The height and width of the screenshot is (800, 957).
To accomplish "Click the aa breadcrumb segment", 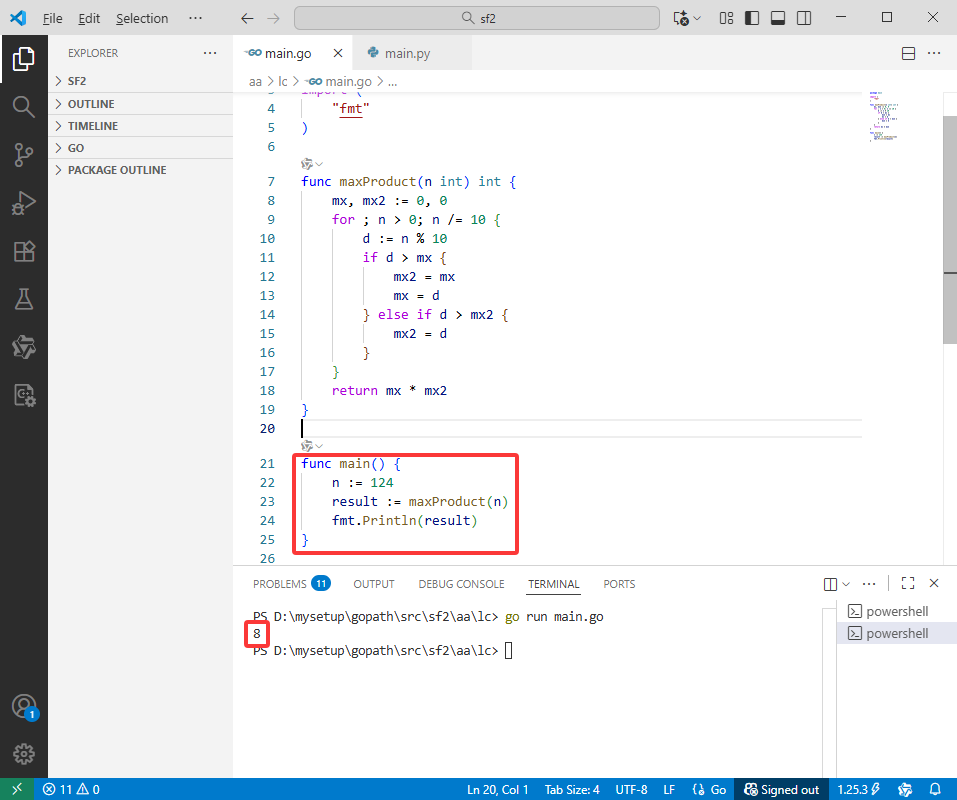I will pyautogui.click(x=255, y=81).
